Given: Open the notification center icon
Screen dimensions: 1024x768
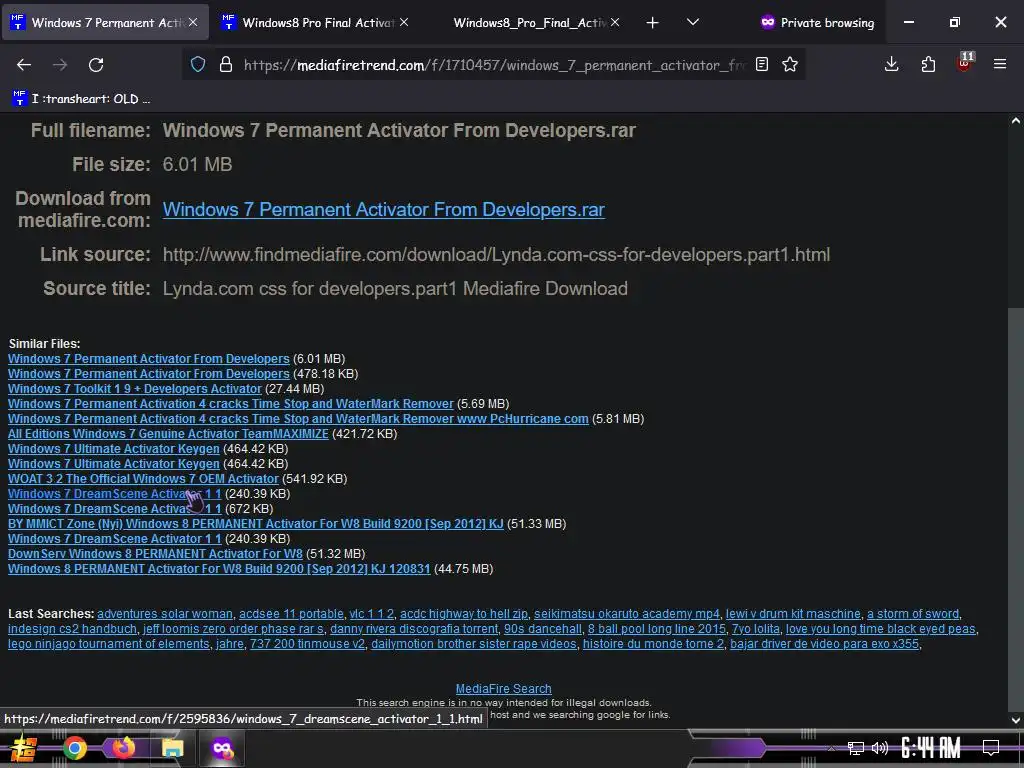Looking at the screenshot, I should (x=991, y=748).
